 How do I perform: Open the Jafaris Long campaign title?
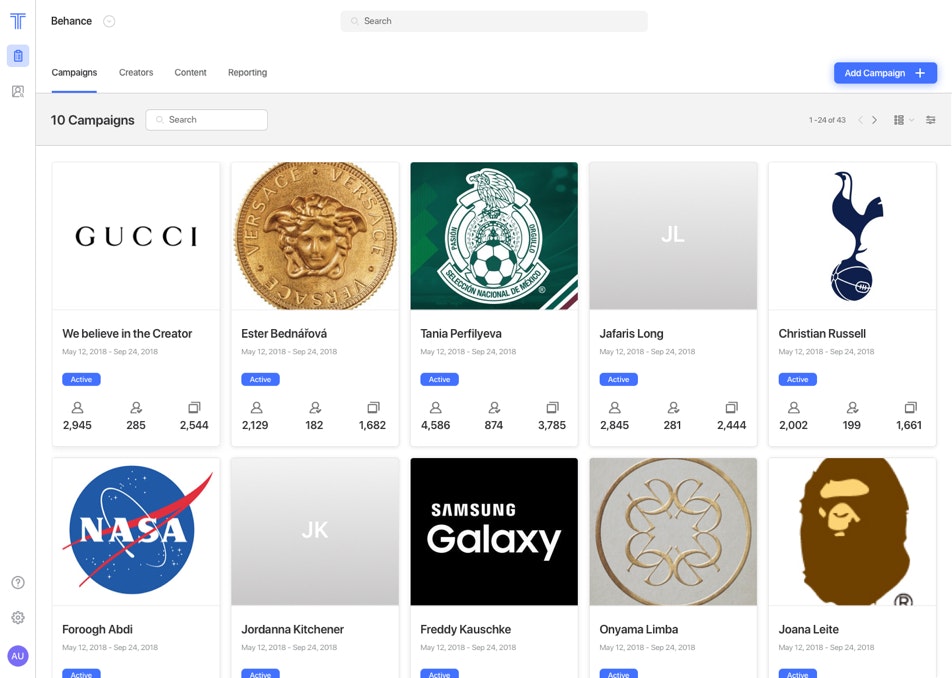coord(631,334)
